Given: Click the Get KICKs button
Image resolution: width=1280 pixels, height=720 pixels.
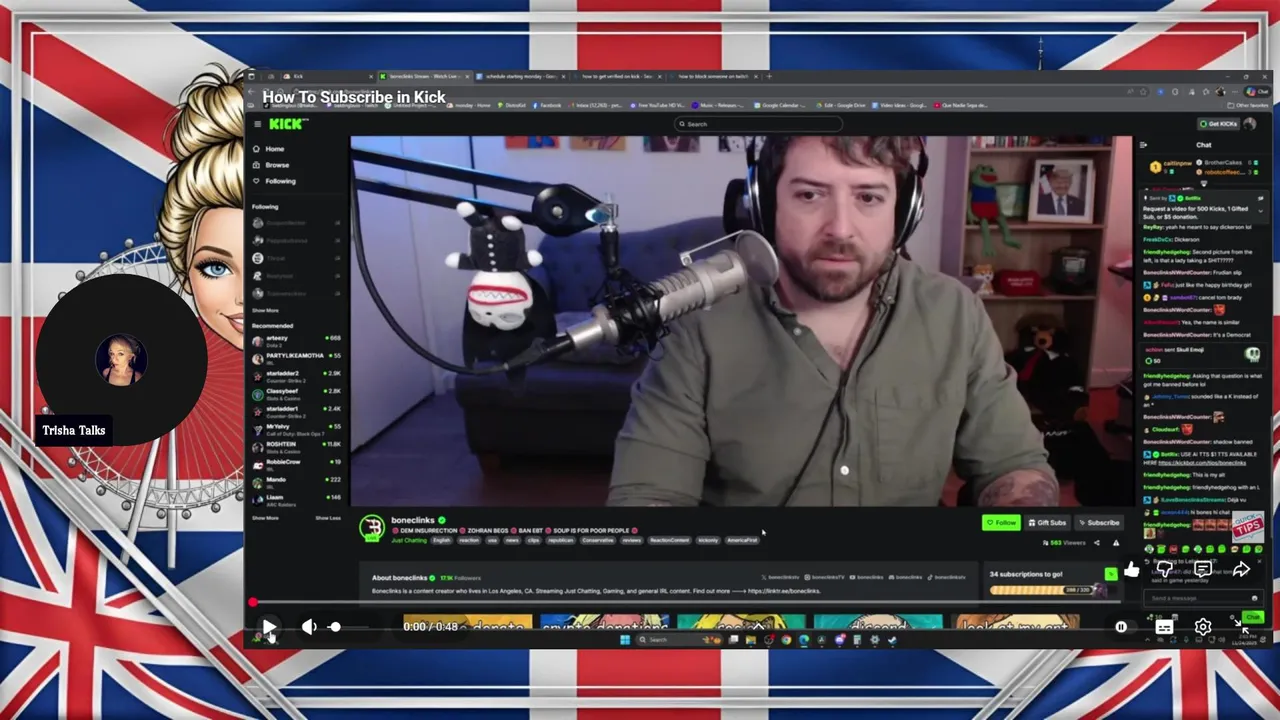Looking at the screenshot, I should 1218,124.
